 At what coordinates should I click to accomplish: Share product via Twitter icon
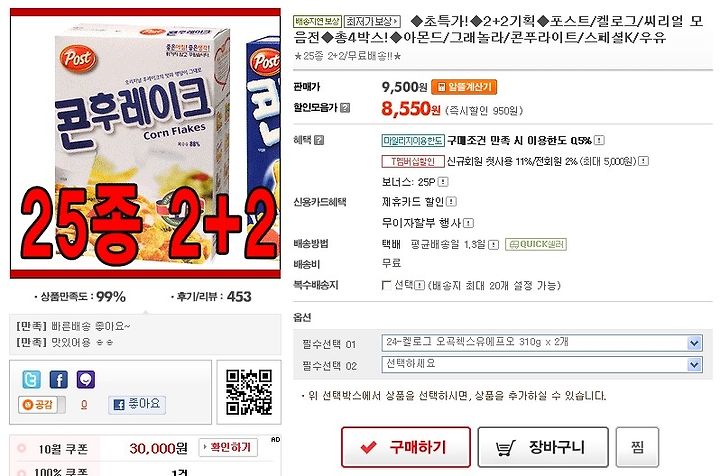[31, 380]
